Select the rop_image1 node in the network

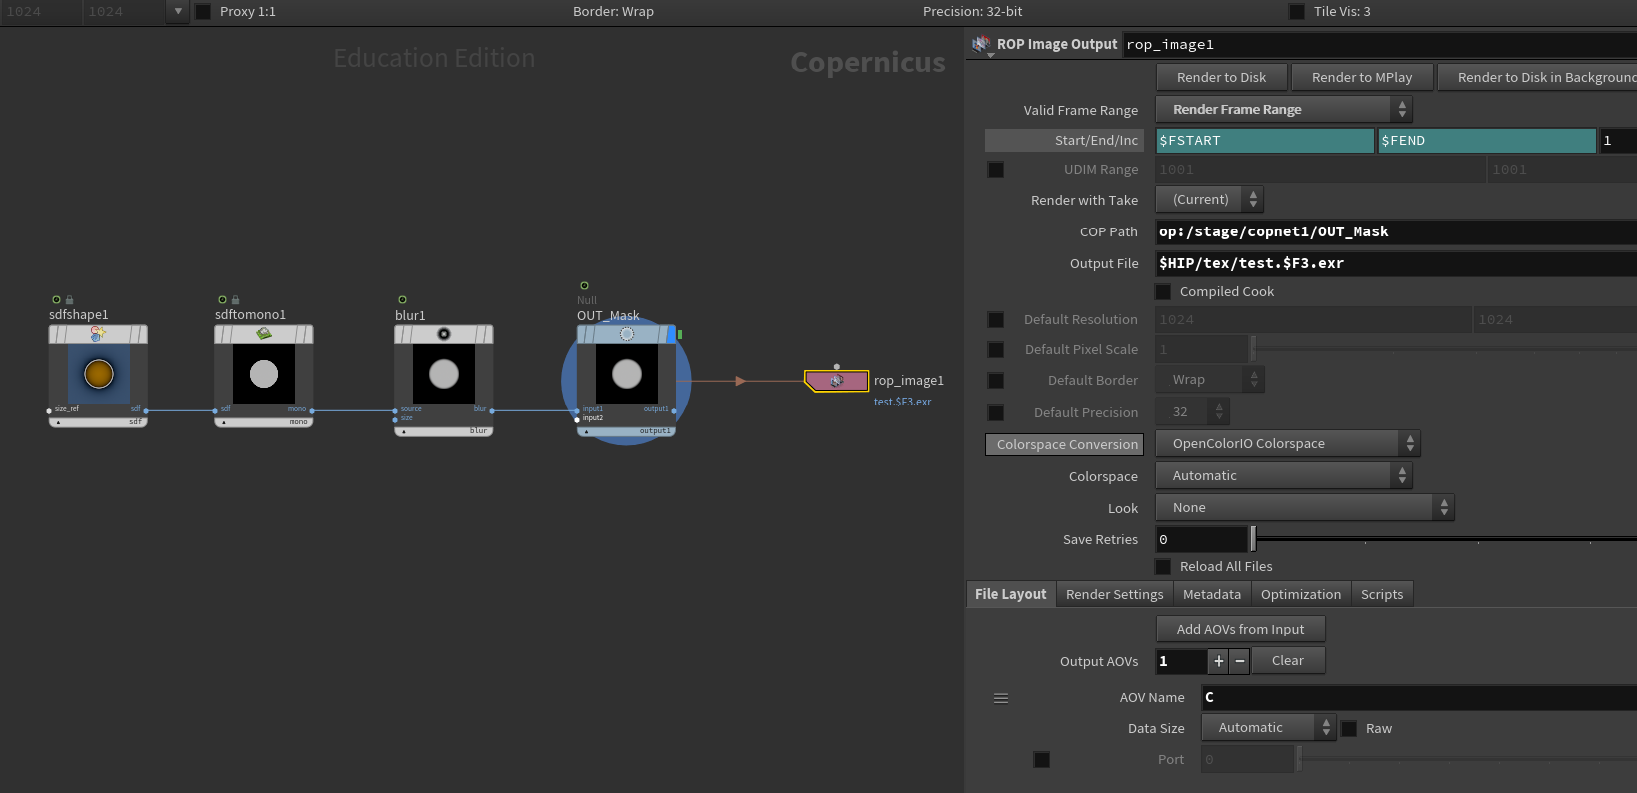[836, 381]
